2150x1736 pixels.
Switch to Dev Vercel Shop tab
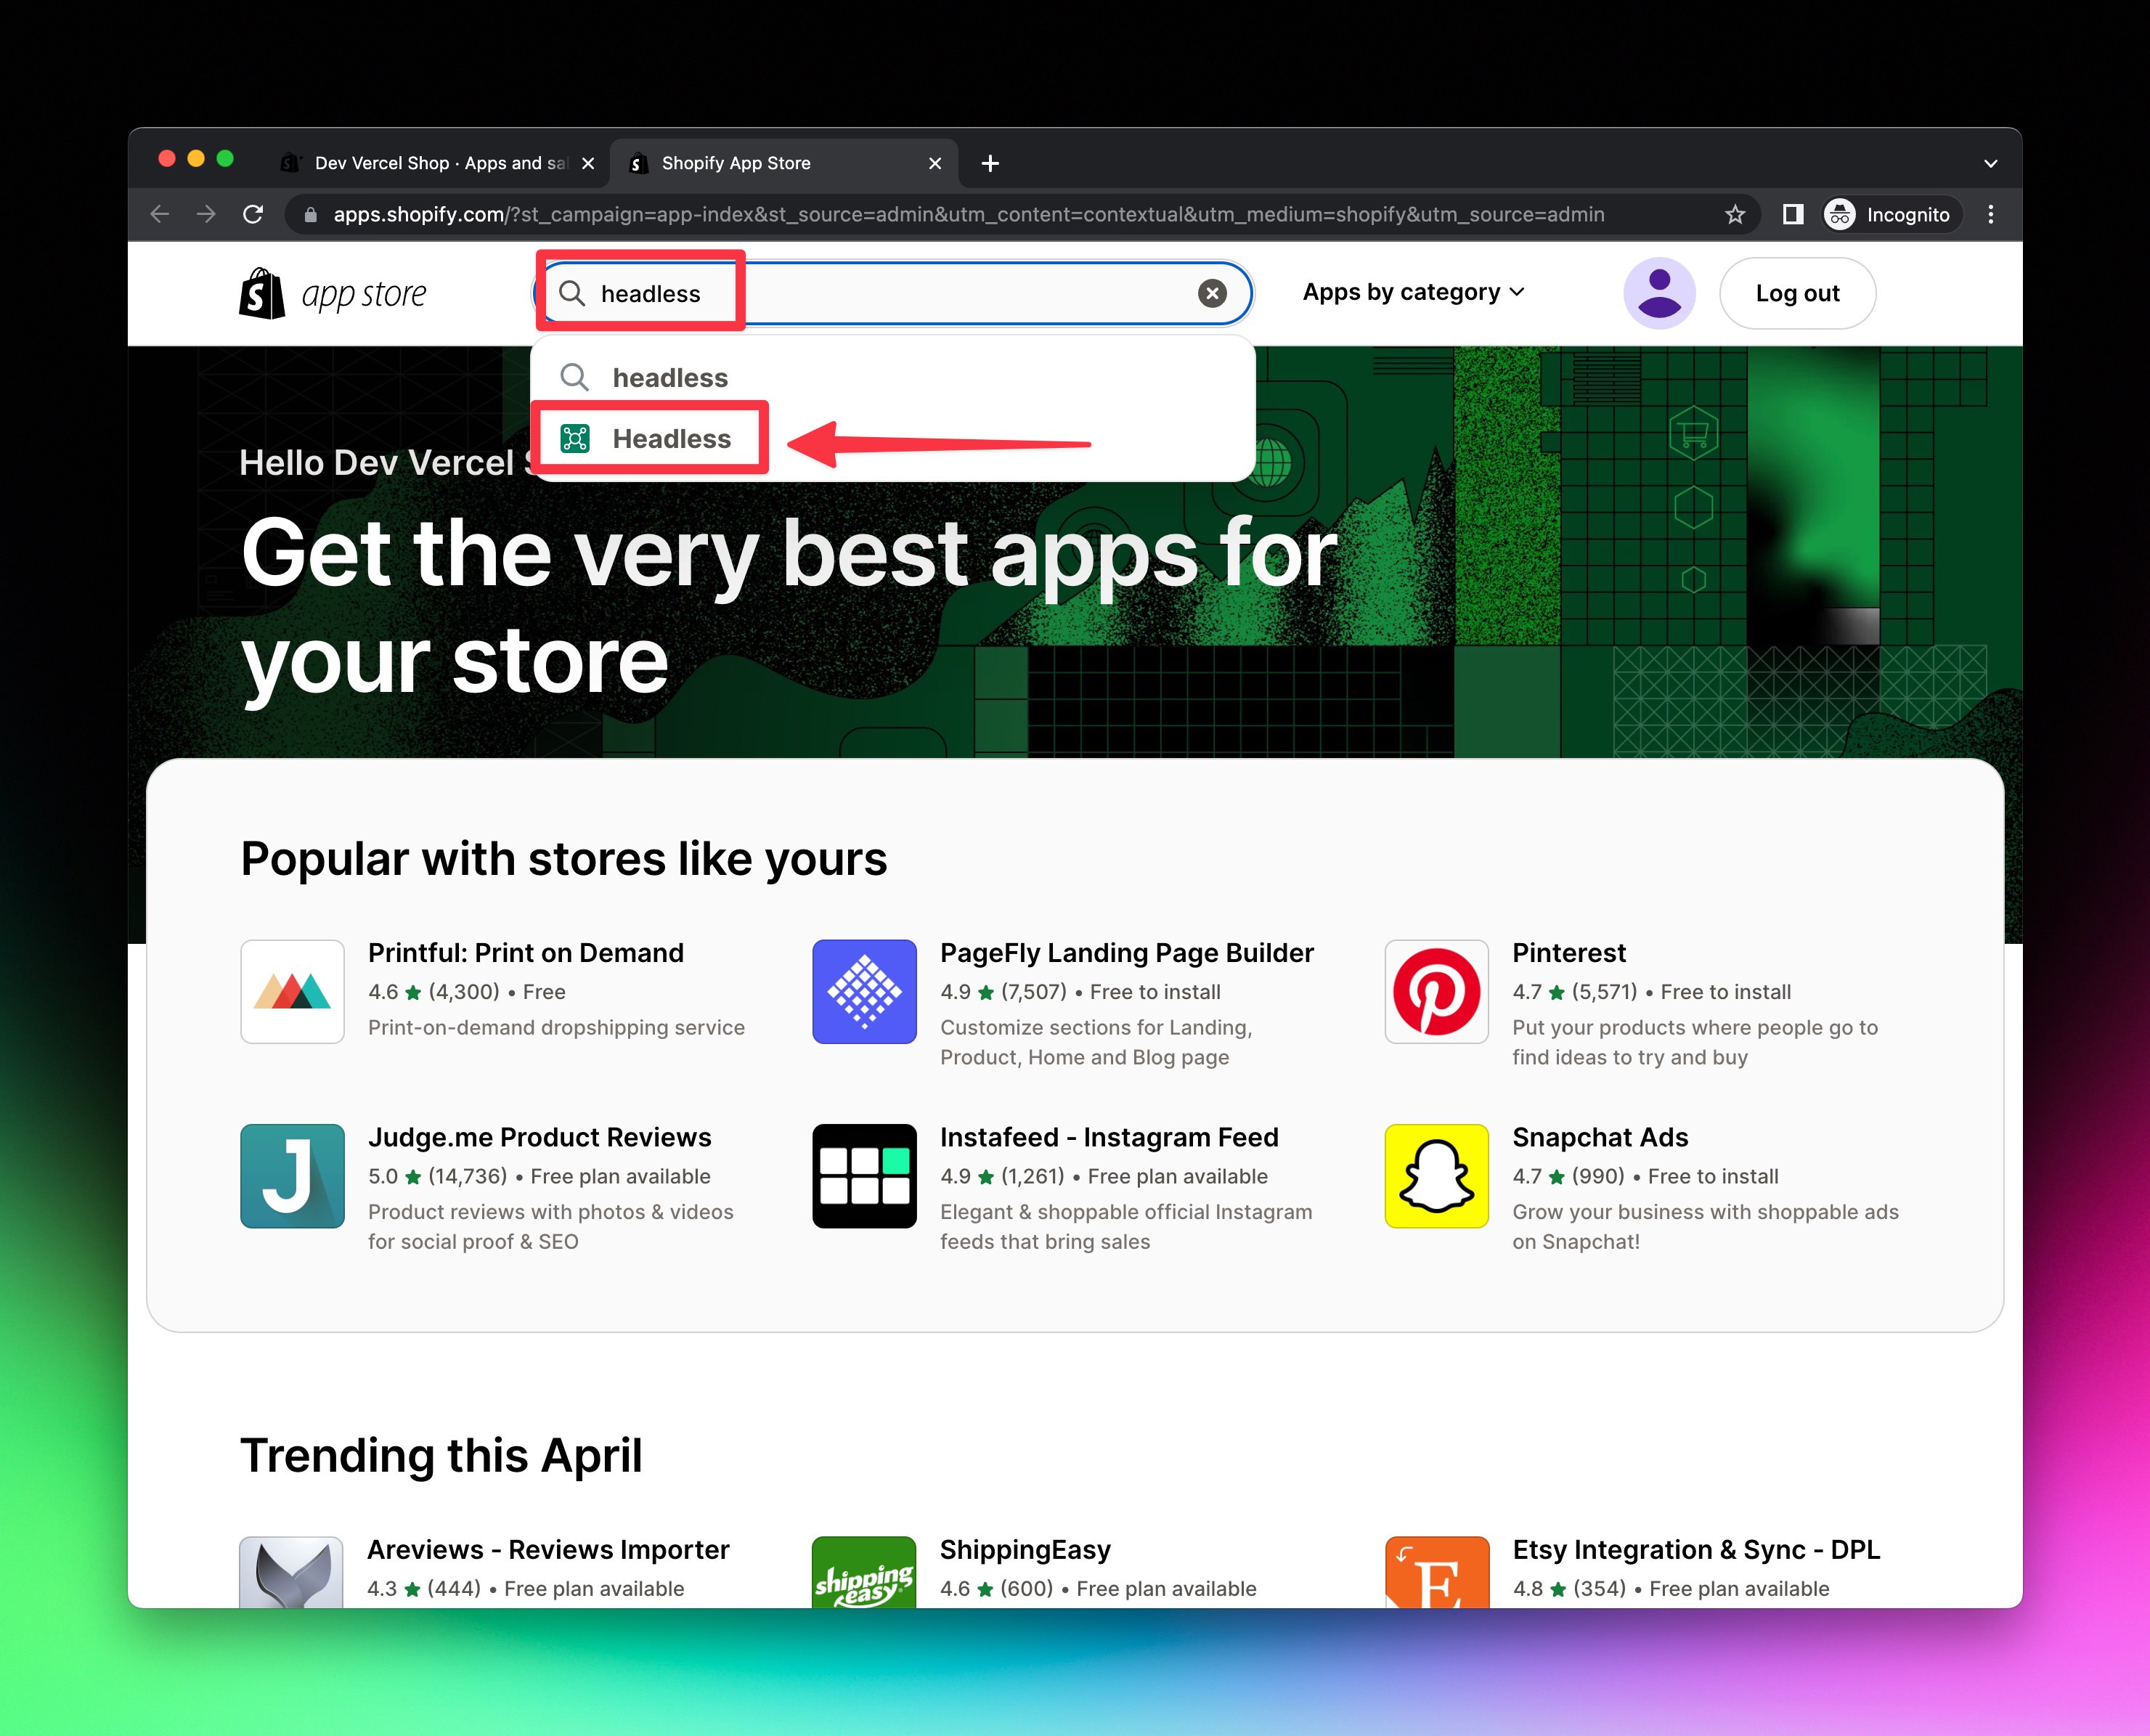click(438, 163)
